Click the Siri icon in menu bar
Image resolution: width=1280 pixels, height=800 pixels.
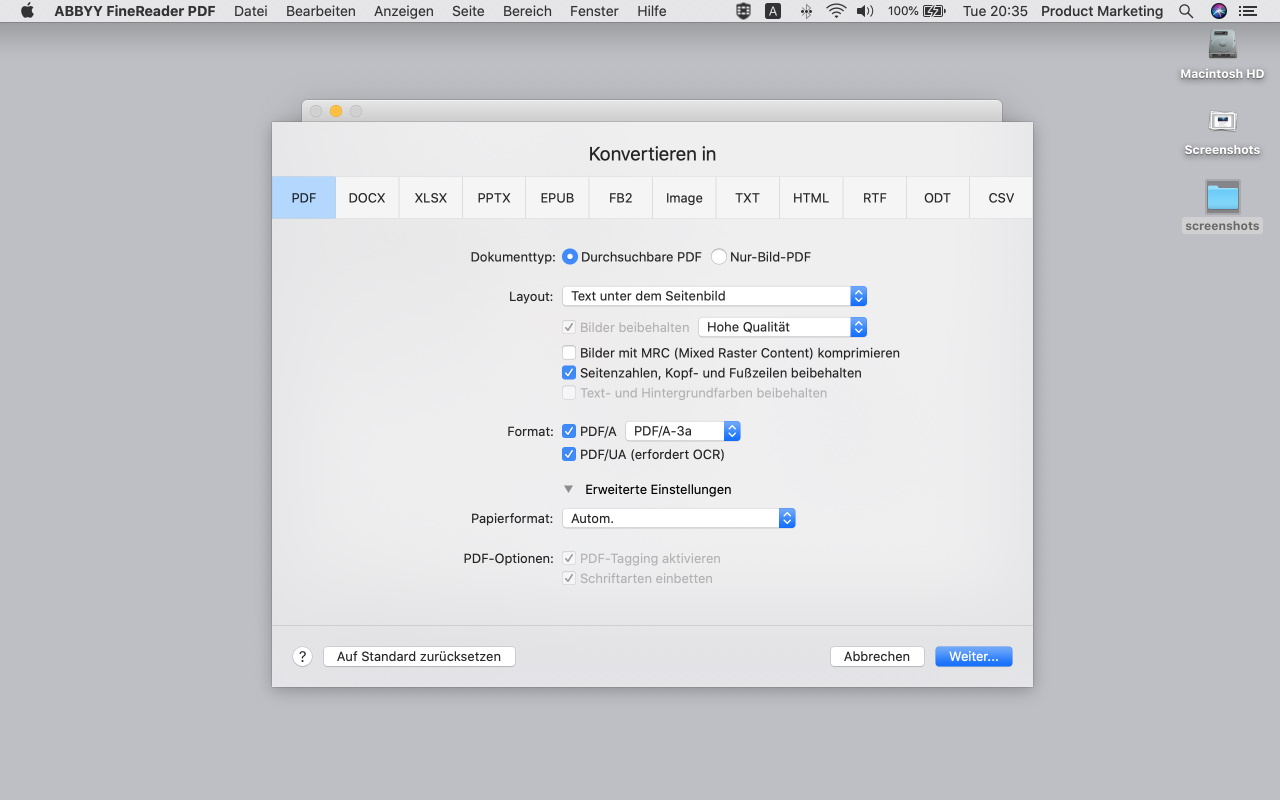[1218, 11]
